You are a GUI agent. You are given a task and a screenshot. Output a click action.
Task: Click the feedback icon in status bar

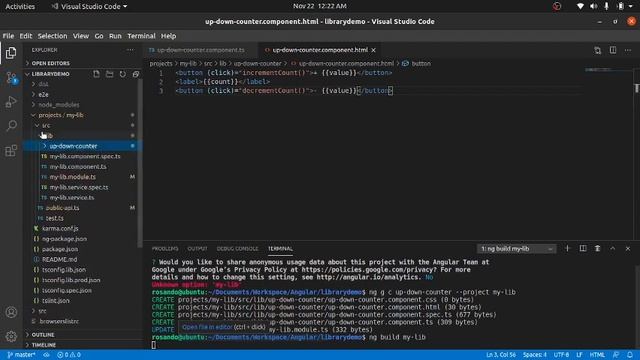(x=616, y=355)
